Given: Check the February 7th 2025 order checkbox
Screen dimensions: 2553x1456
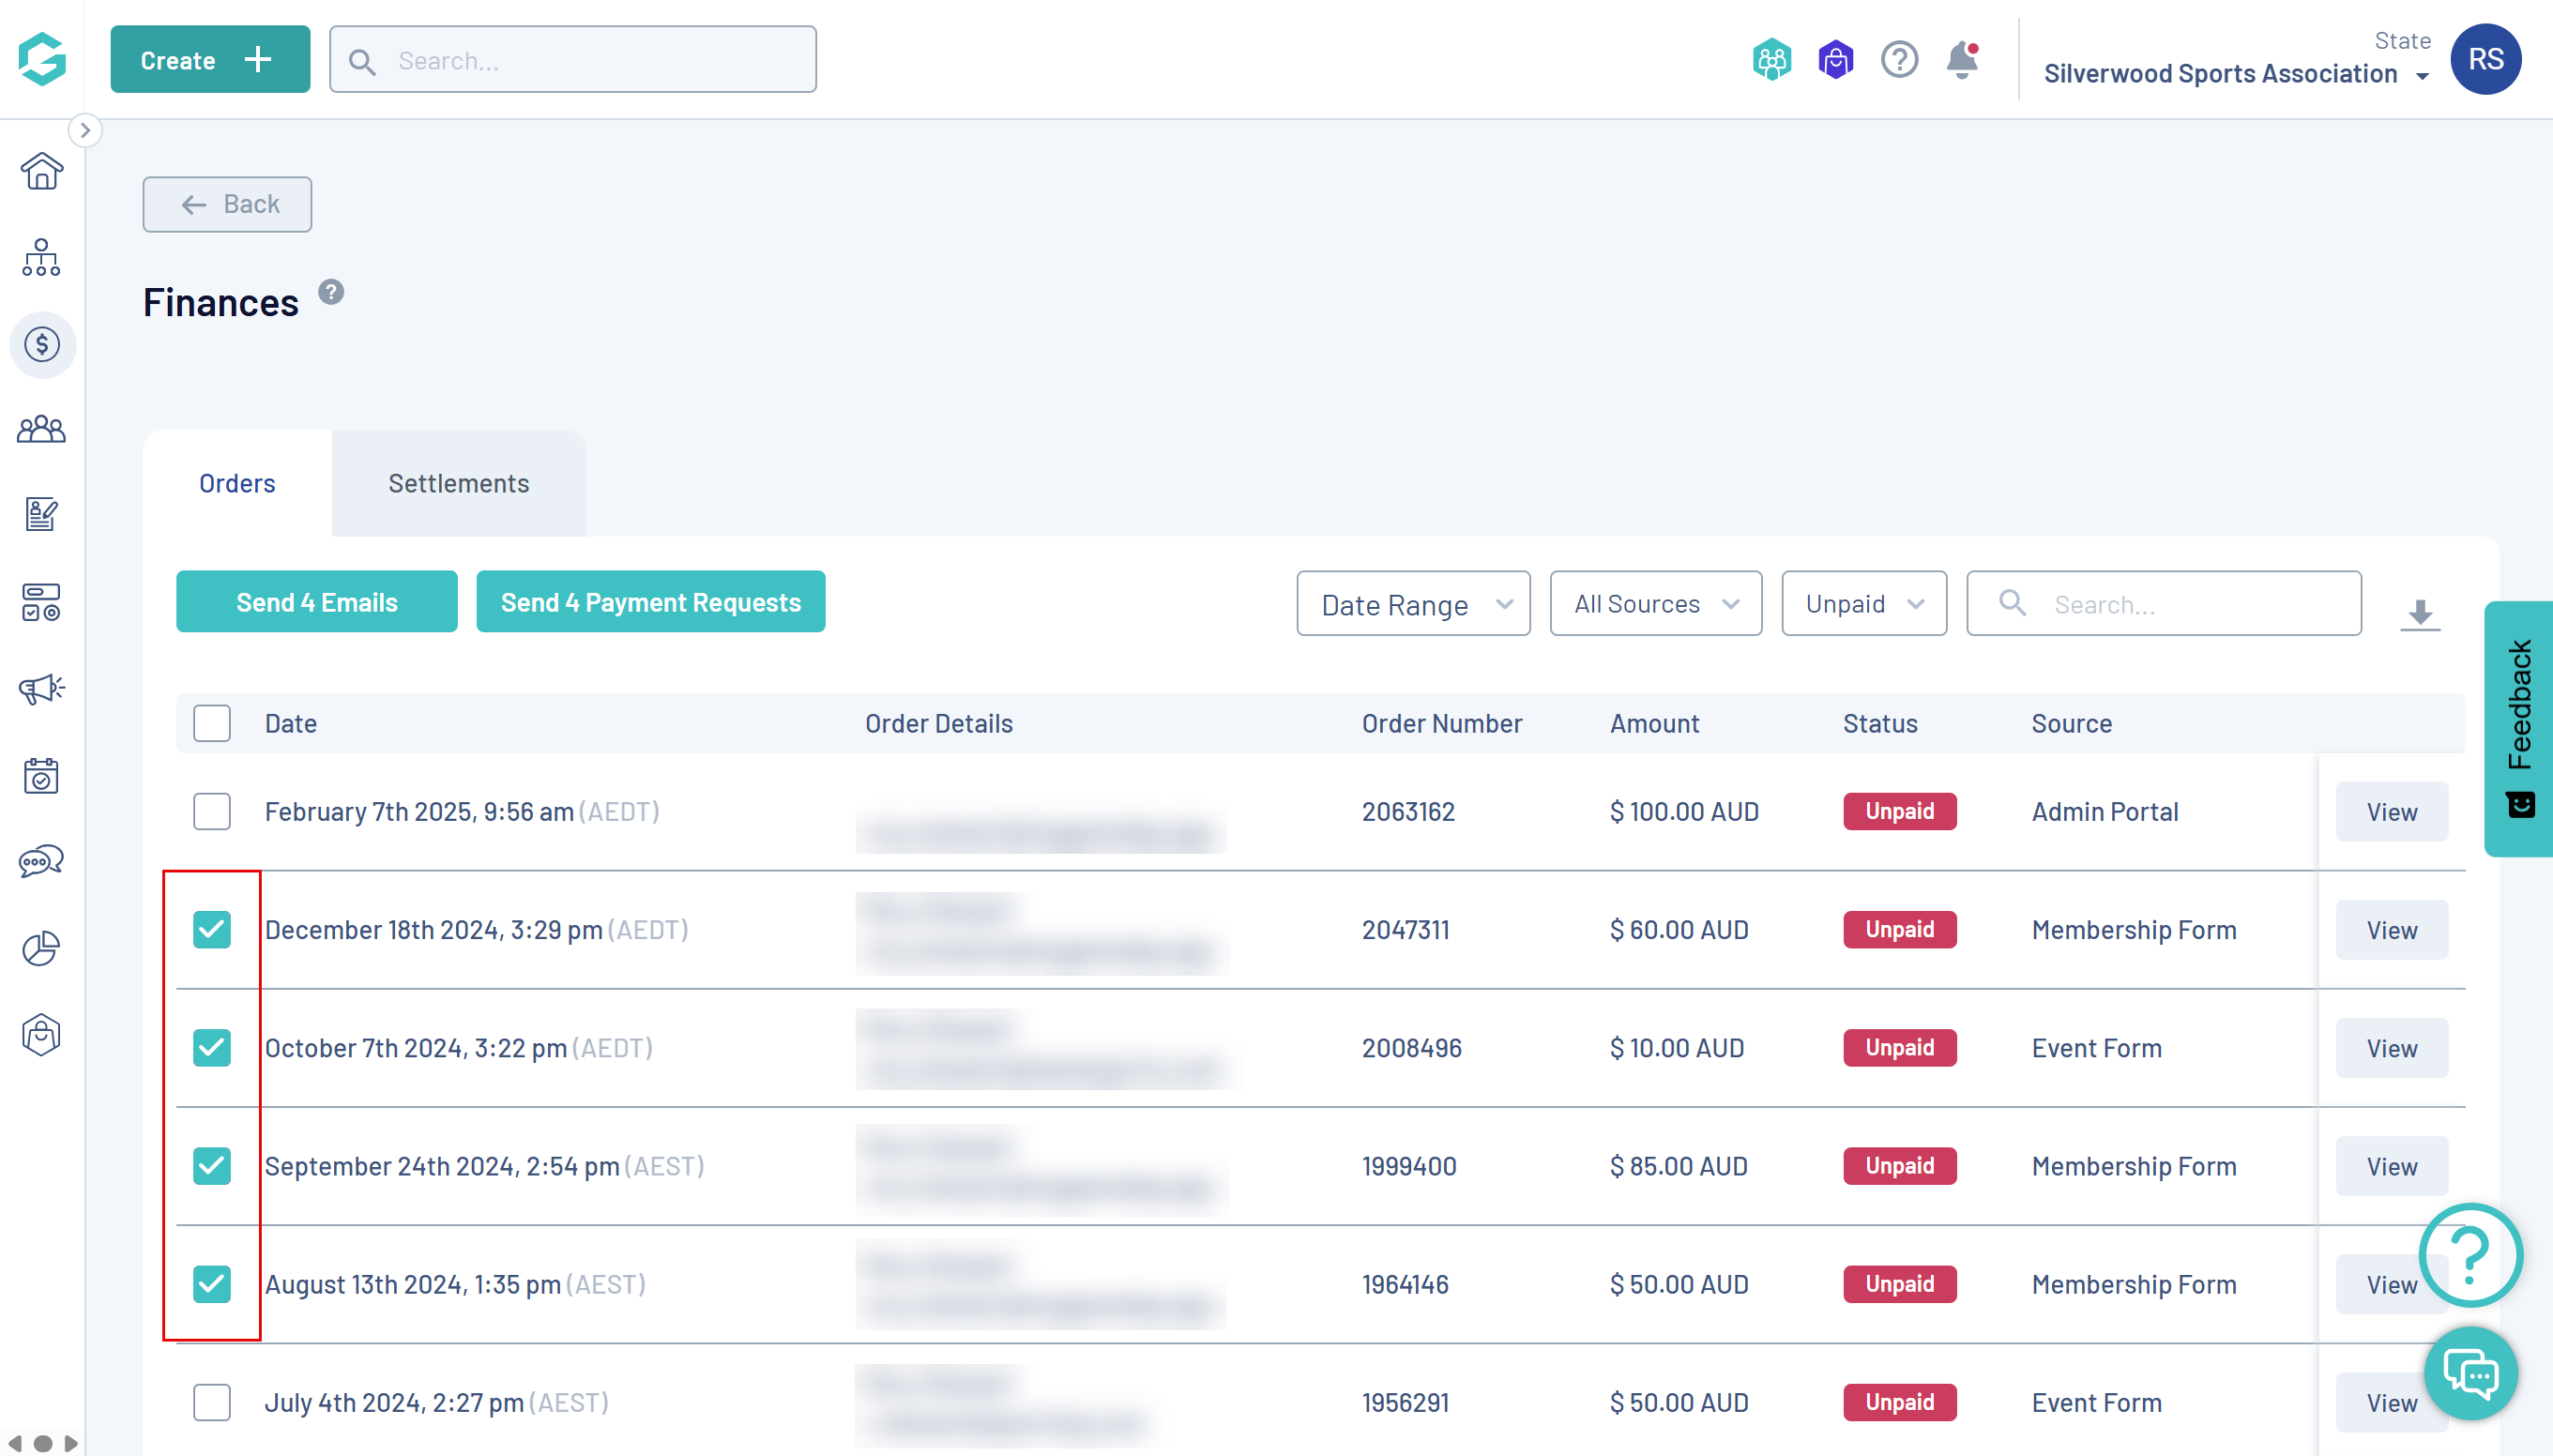Looking at the screenshot, I should pyautogui.click(x=212, y=811).
